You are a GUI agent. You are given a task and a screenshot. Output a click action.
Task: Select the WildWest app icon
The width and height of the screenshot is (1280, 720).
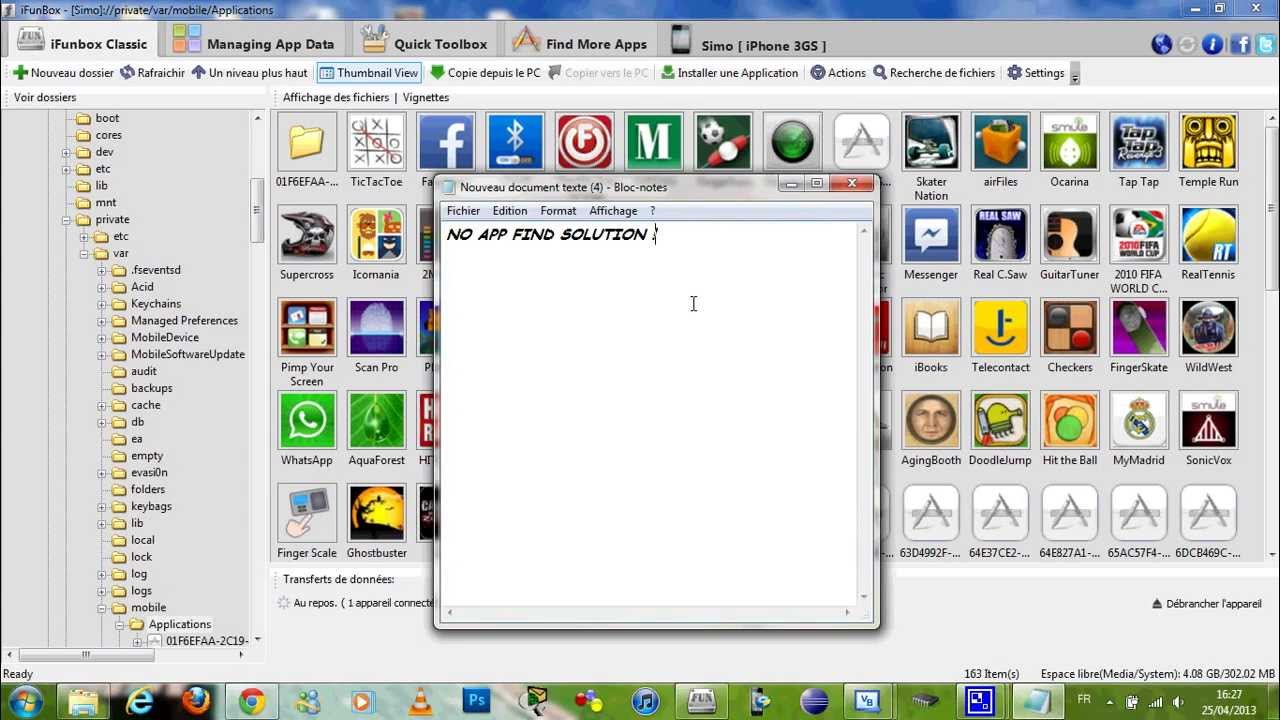[x=1208, y=328]
